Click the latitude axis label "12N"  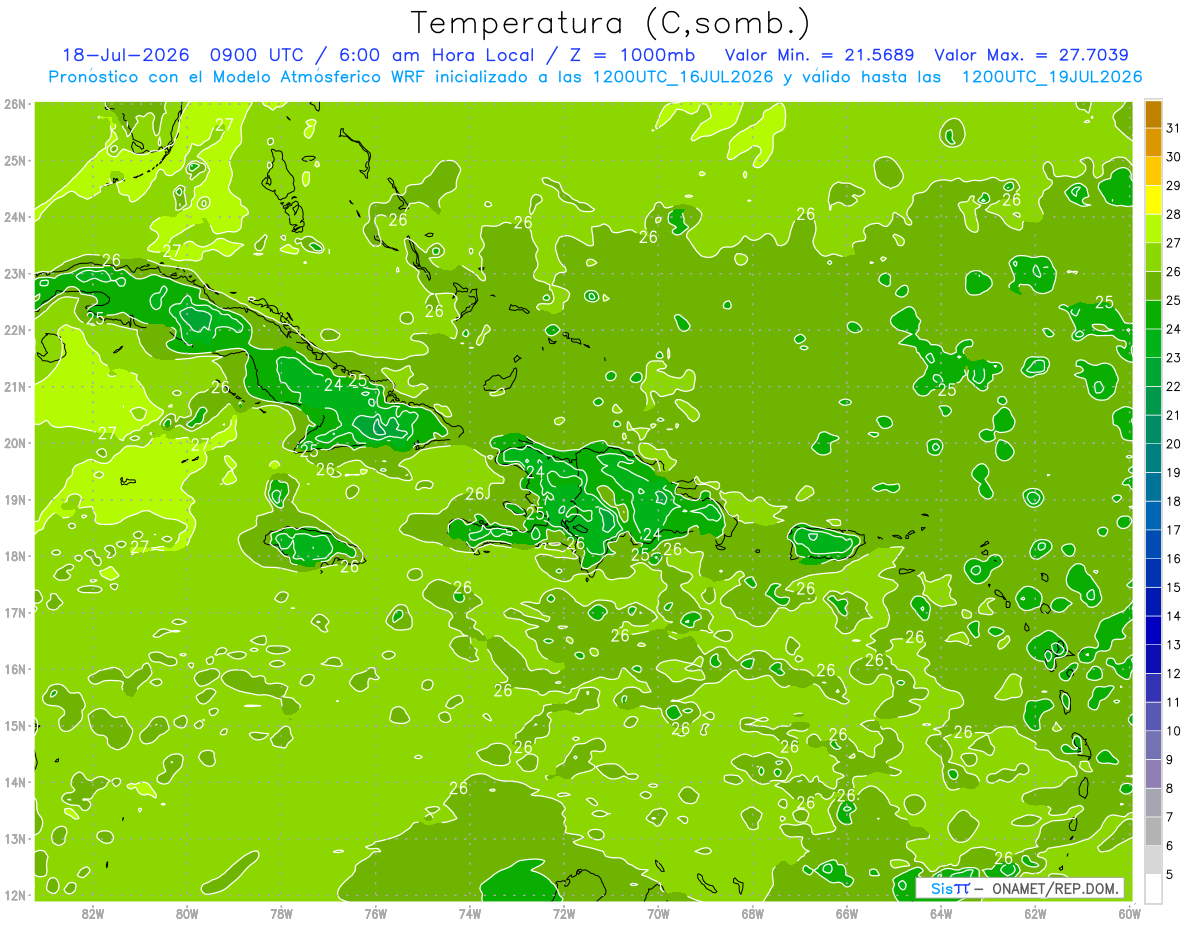coord(15,895)
